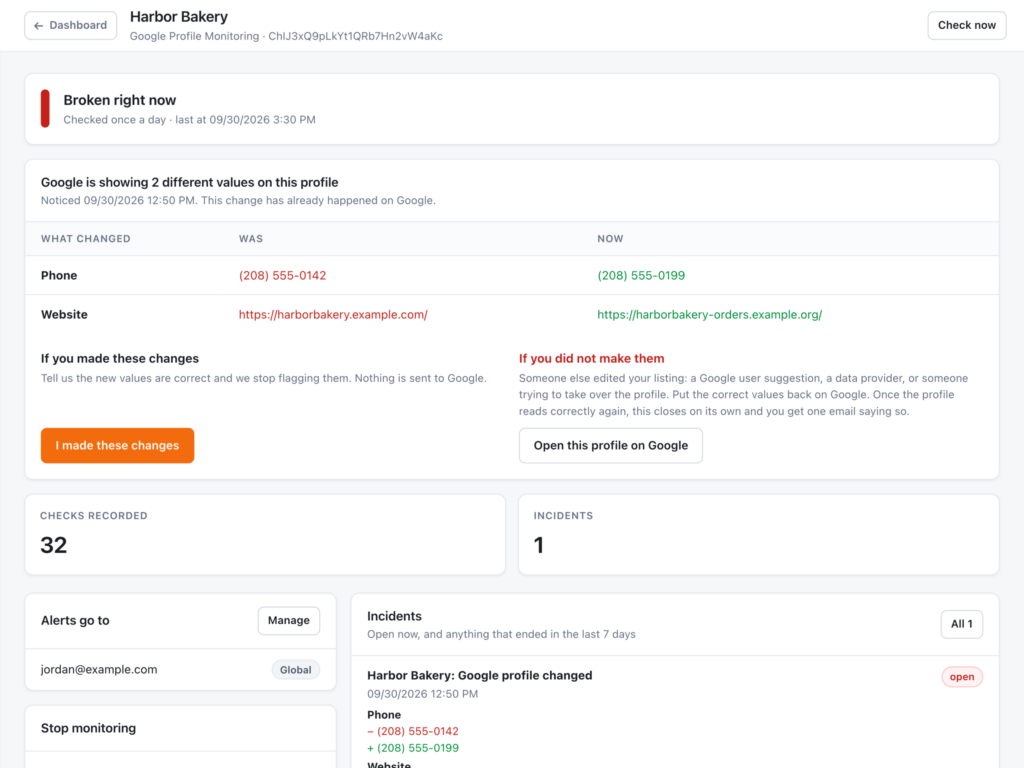The width and height of the screenshot is (1024, 768).
Task: Click the red status indicator bar
Action: [x=45, y=108]
